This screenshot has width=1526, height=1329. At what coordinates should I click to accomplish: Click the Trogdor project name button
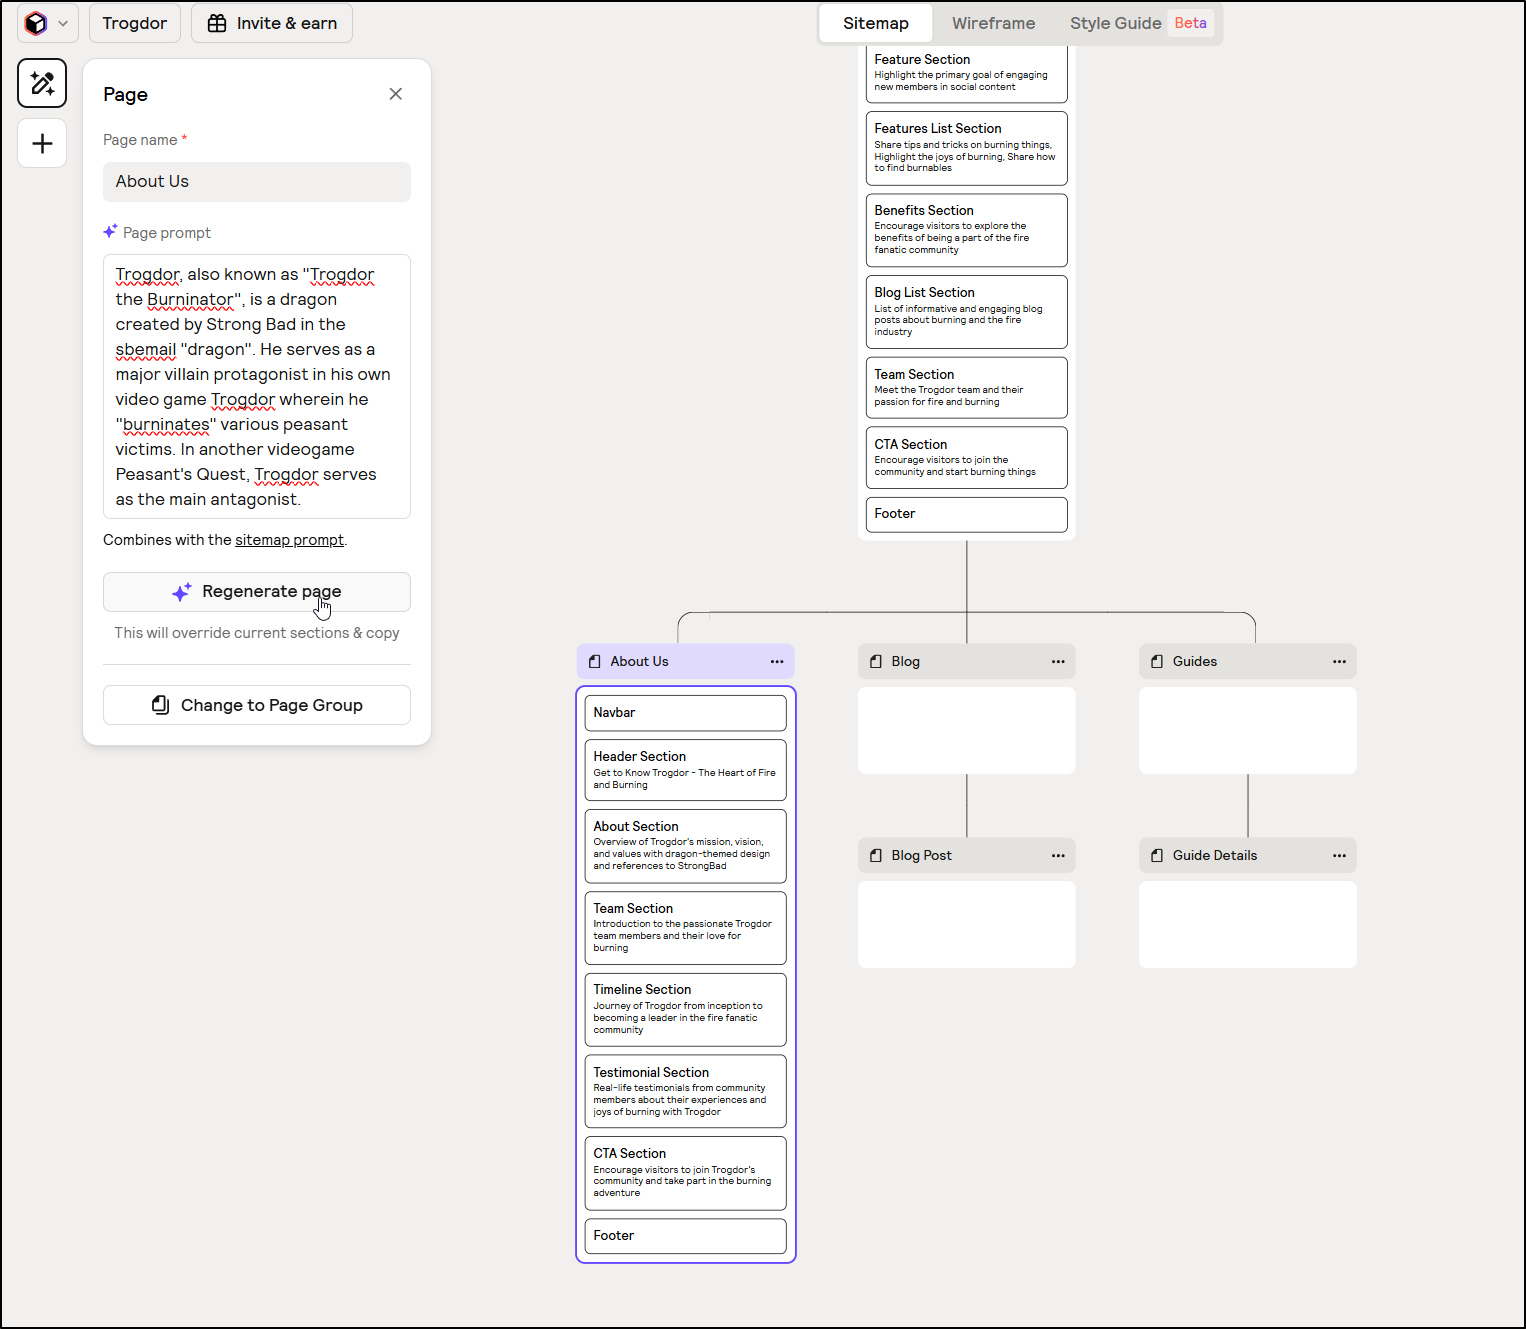click(x=135, y=23)
